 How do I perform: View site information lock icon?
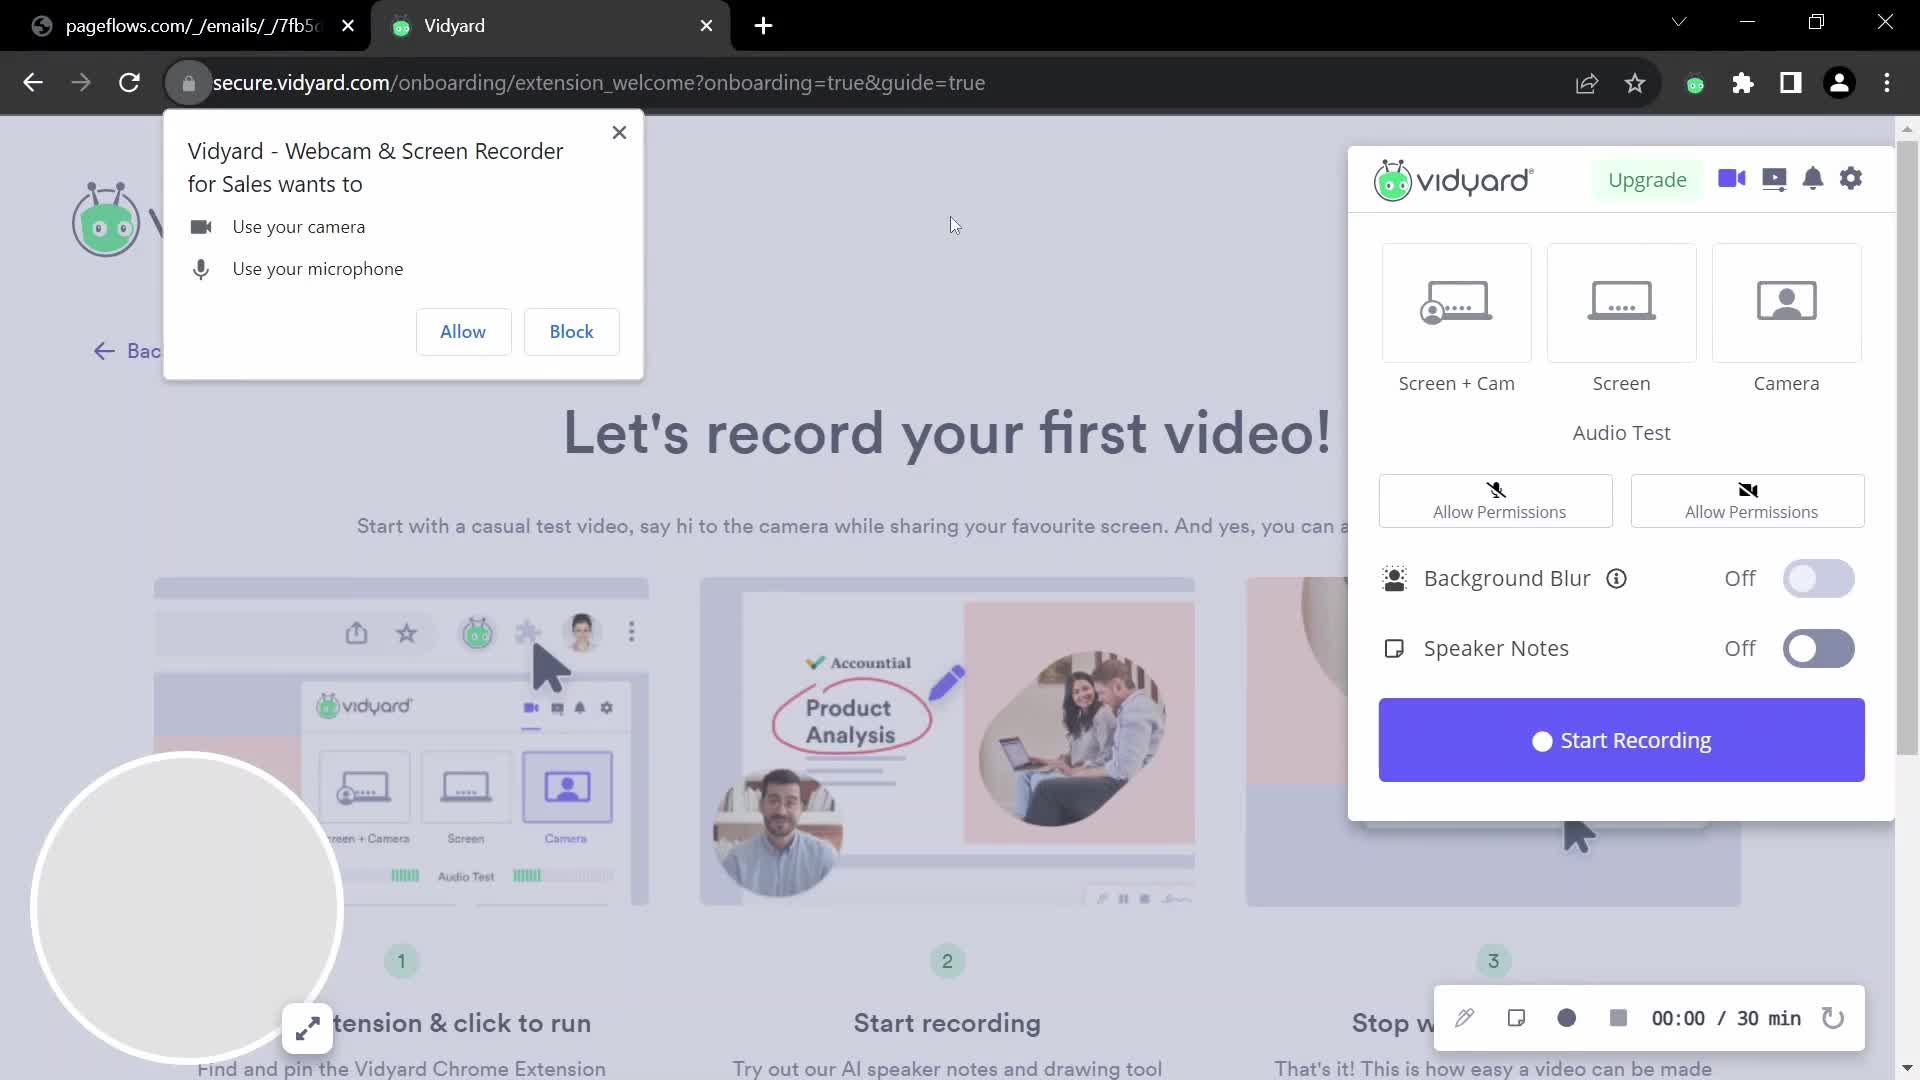point(188,83)
